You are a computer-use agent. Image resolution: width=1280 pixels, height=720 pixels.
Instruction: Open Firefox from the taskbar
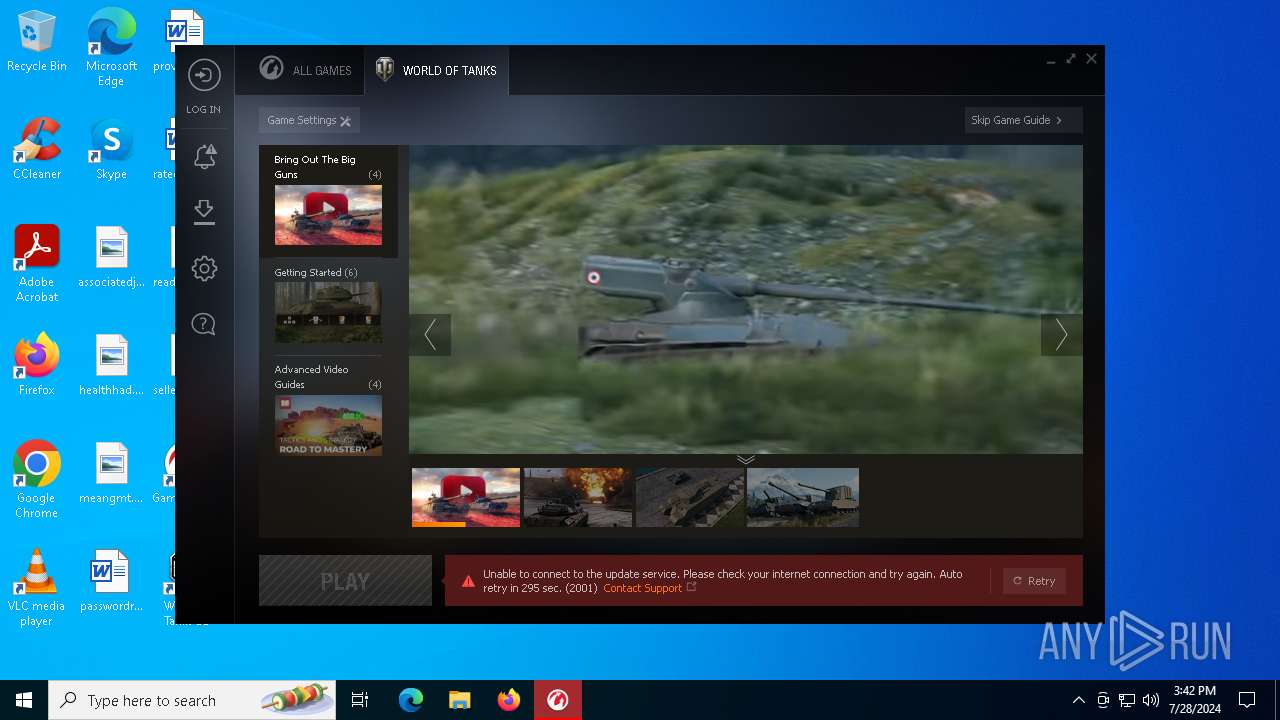click(x=509, y=700)
